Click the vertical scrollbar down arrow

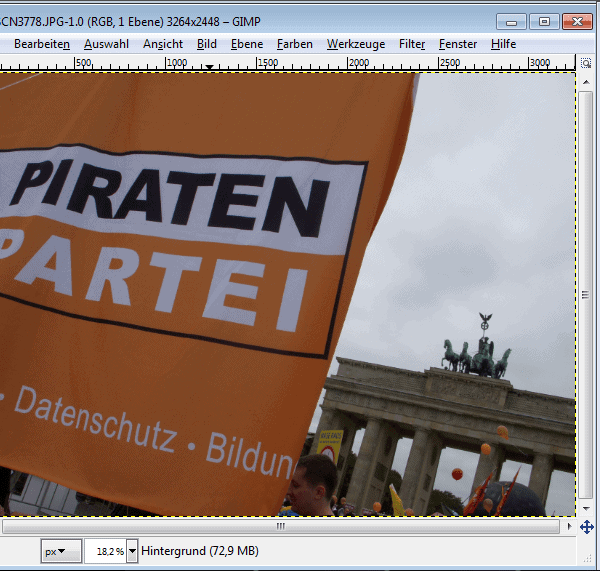point(586,509)
